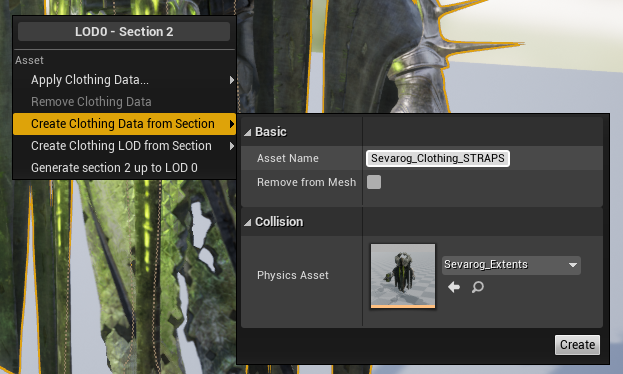Click the Asset Name property label
The image size is (623, 374).
[x=288, y=158]
